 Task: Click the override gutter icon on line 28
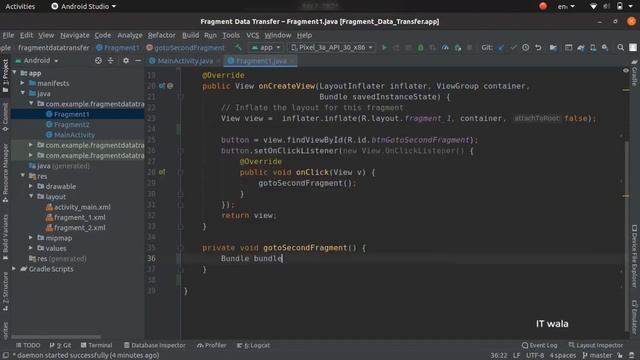[162, 172]
